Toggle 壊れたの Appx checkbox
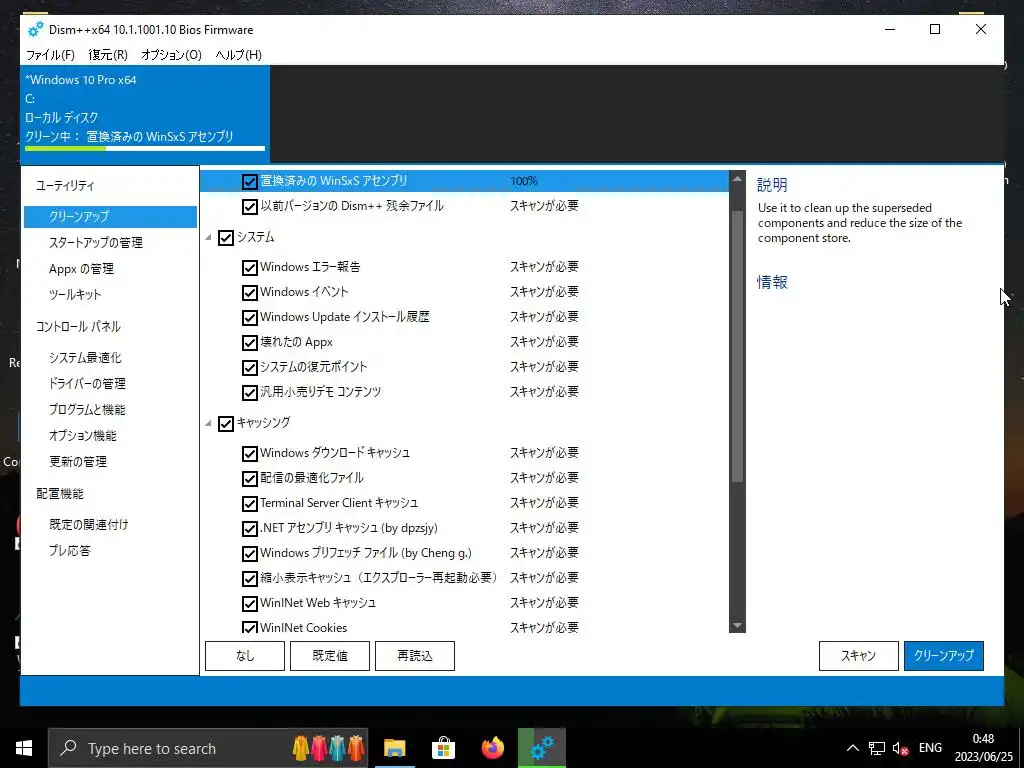 (249, 343)
